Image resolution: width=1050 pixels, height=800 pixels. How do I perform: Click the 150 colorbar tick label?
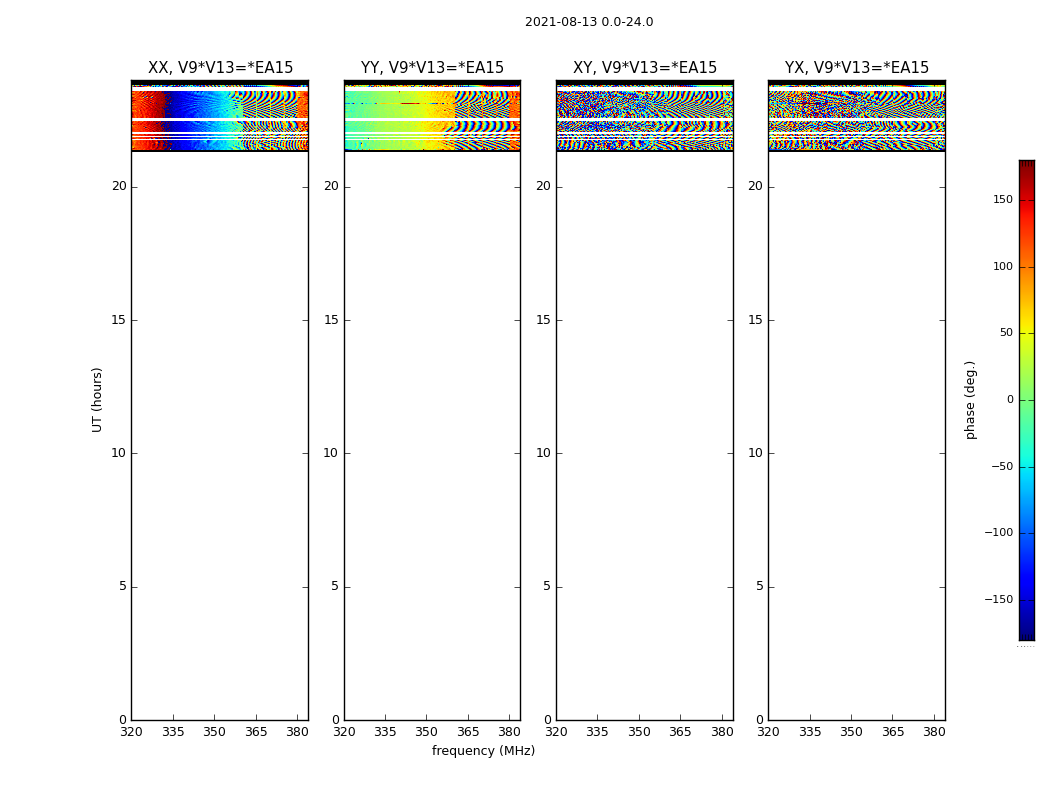tap(1002, 199)
